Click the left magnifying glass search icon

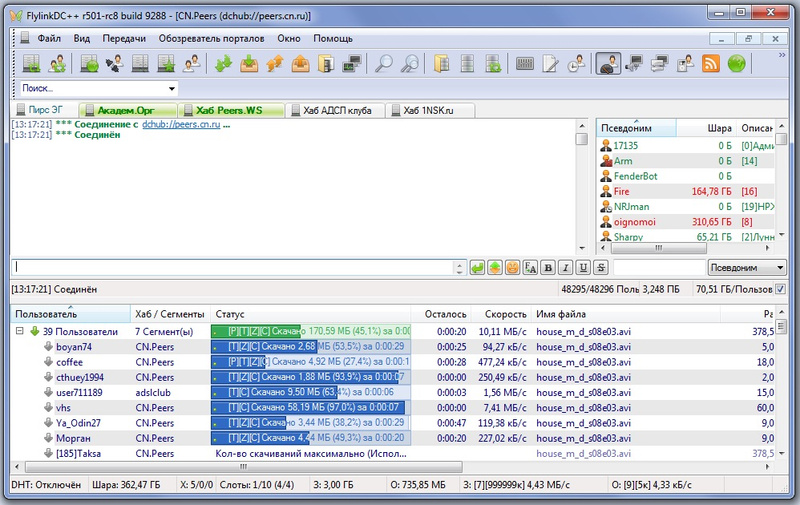point(383,64)
